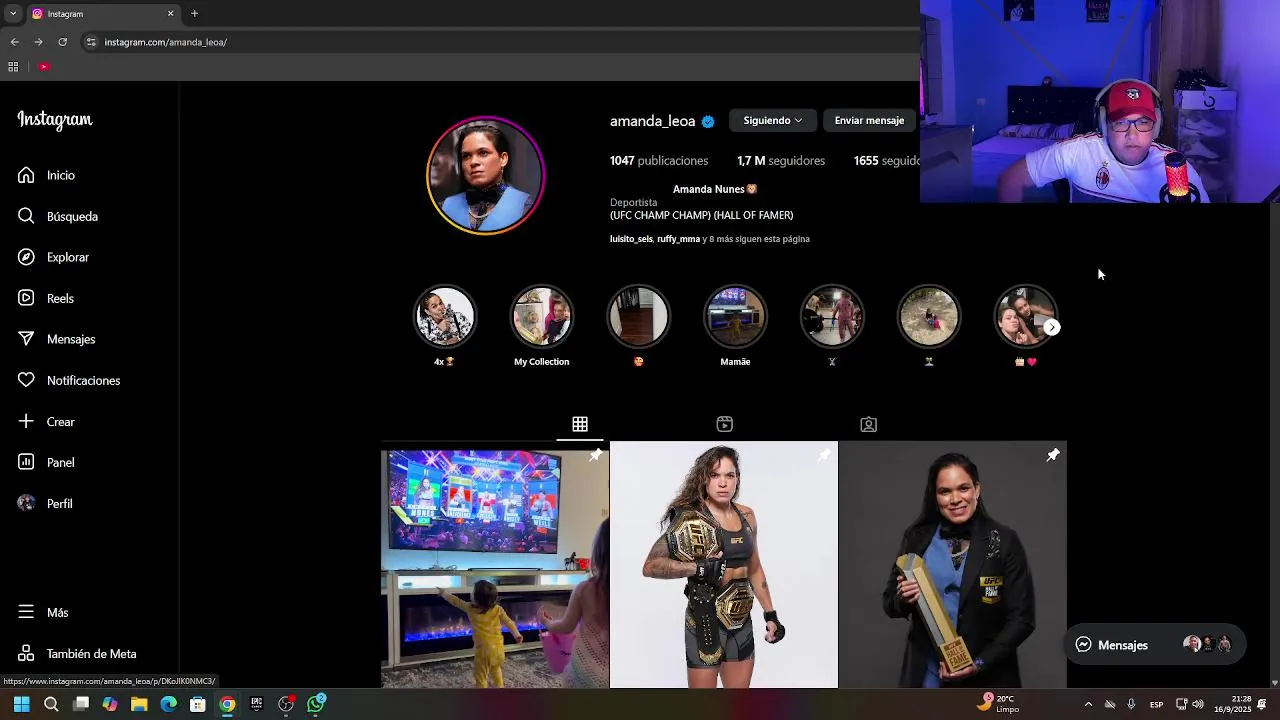
Task: Open the clock and date flyout
Action: (x=1234, y=704)
